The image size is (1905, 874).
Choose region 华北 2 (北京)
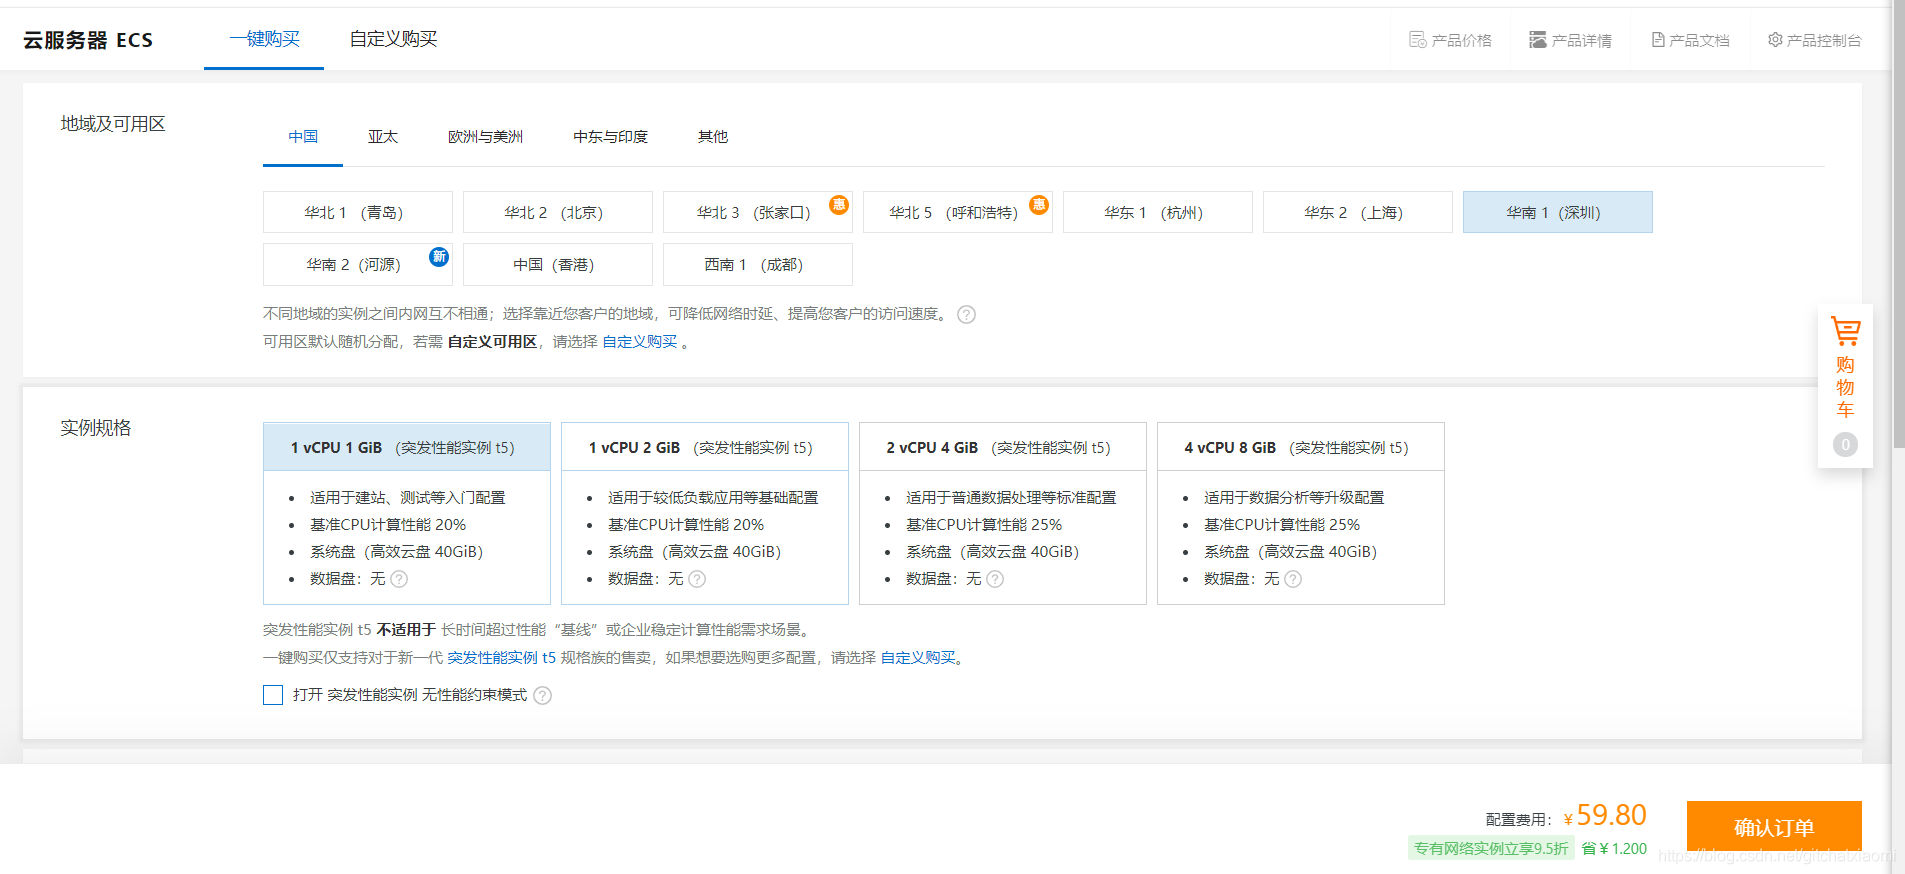coord(558,212)
